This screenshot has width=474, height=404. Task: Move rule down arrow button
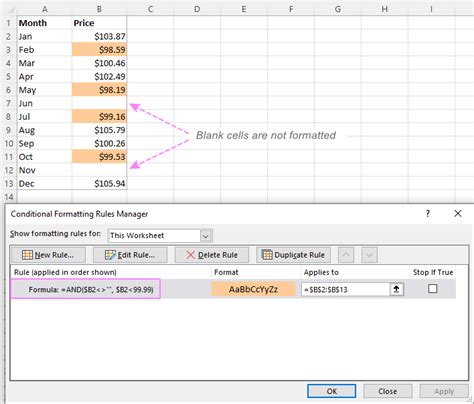point(369,255)
